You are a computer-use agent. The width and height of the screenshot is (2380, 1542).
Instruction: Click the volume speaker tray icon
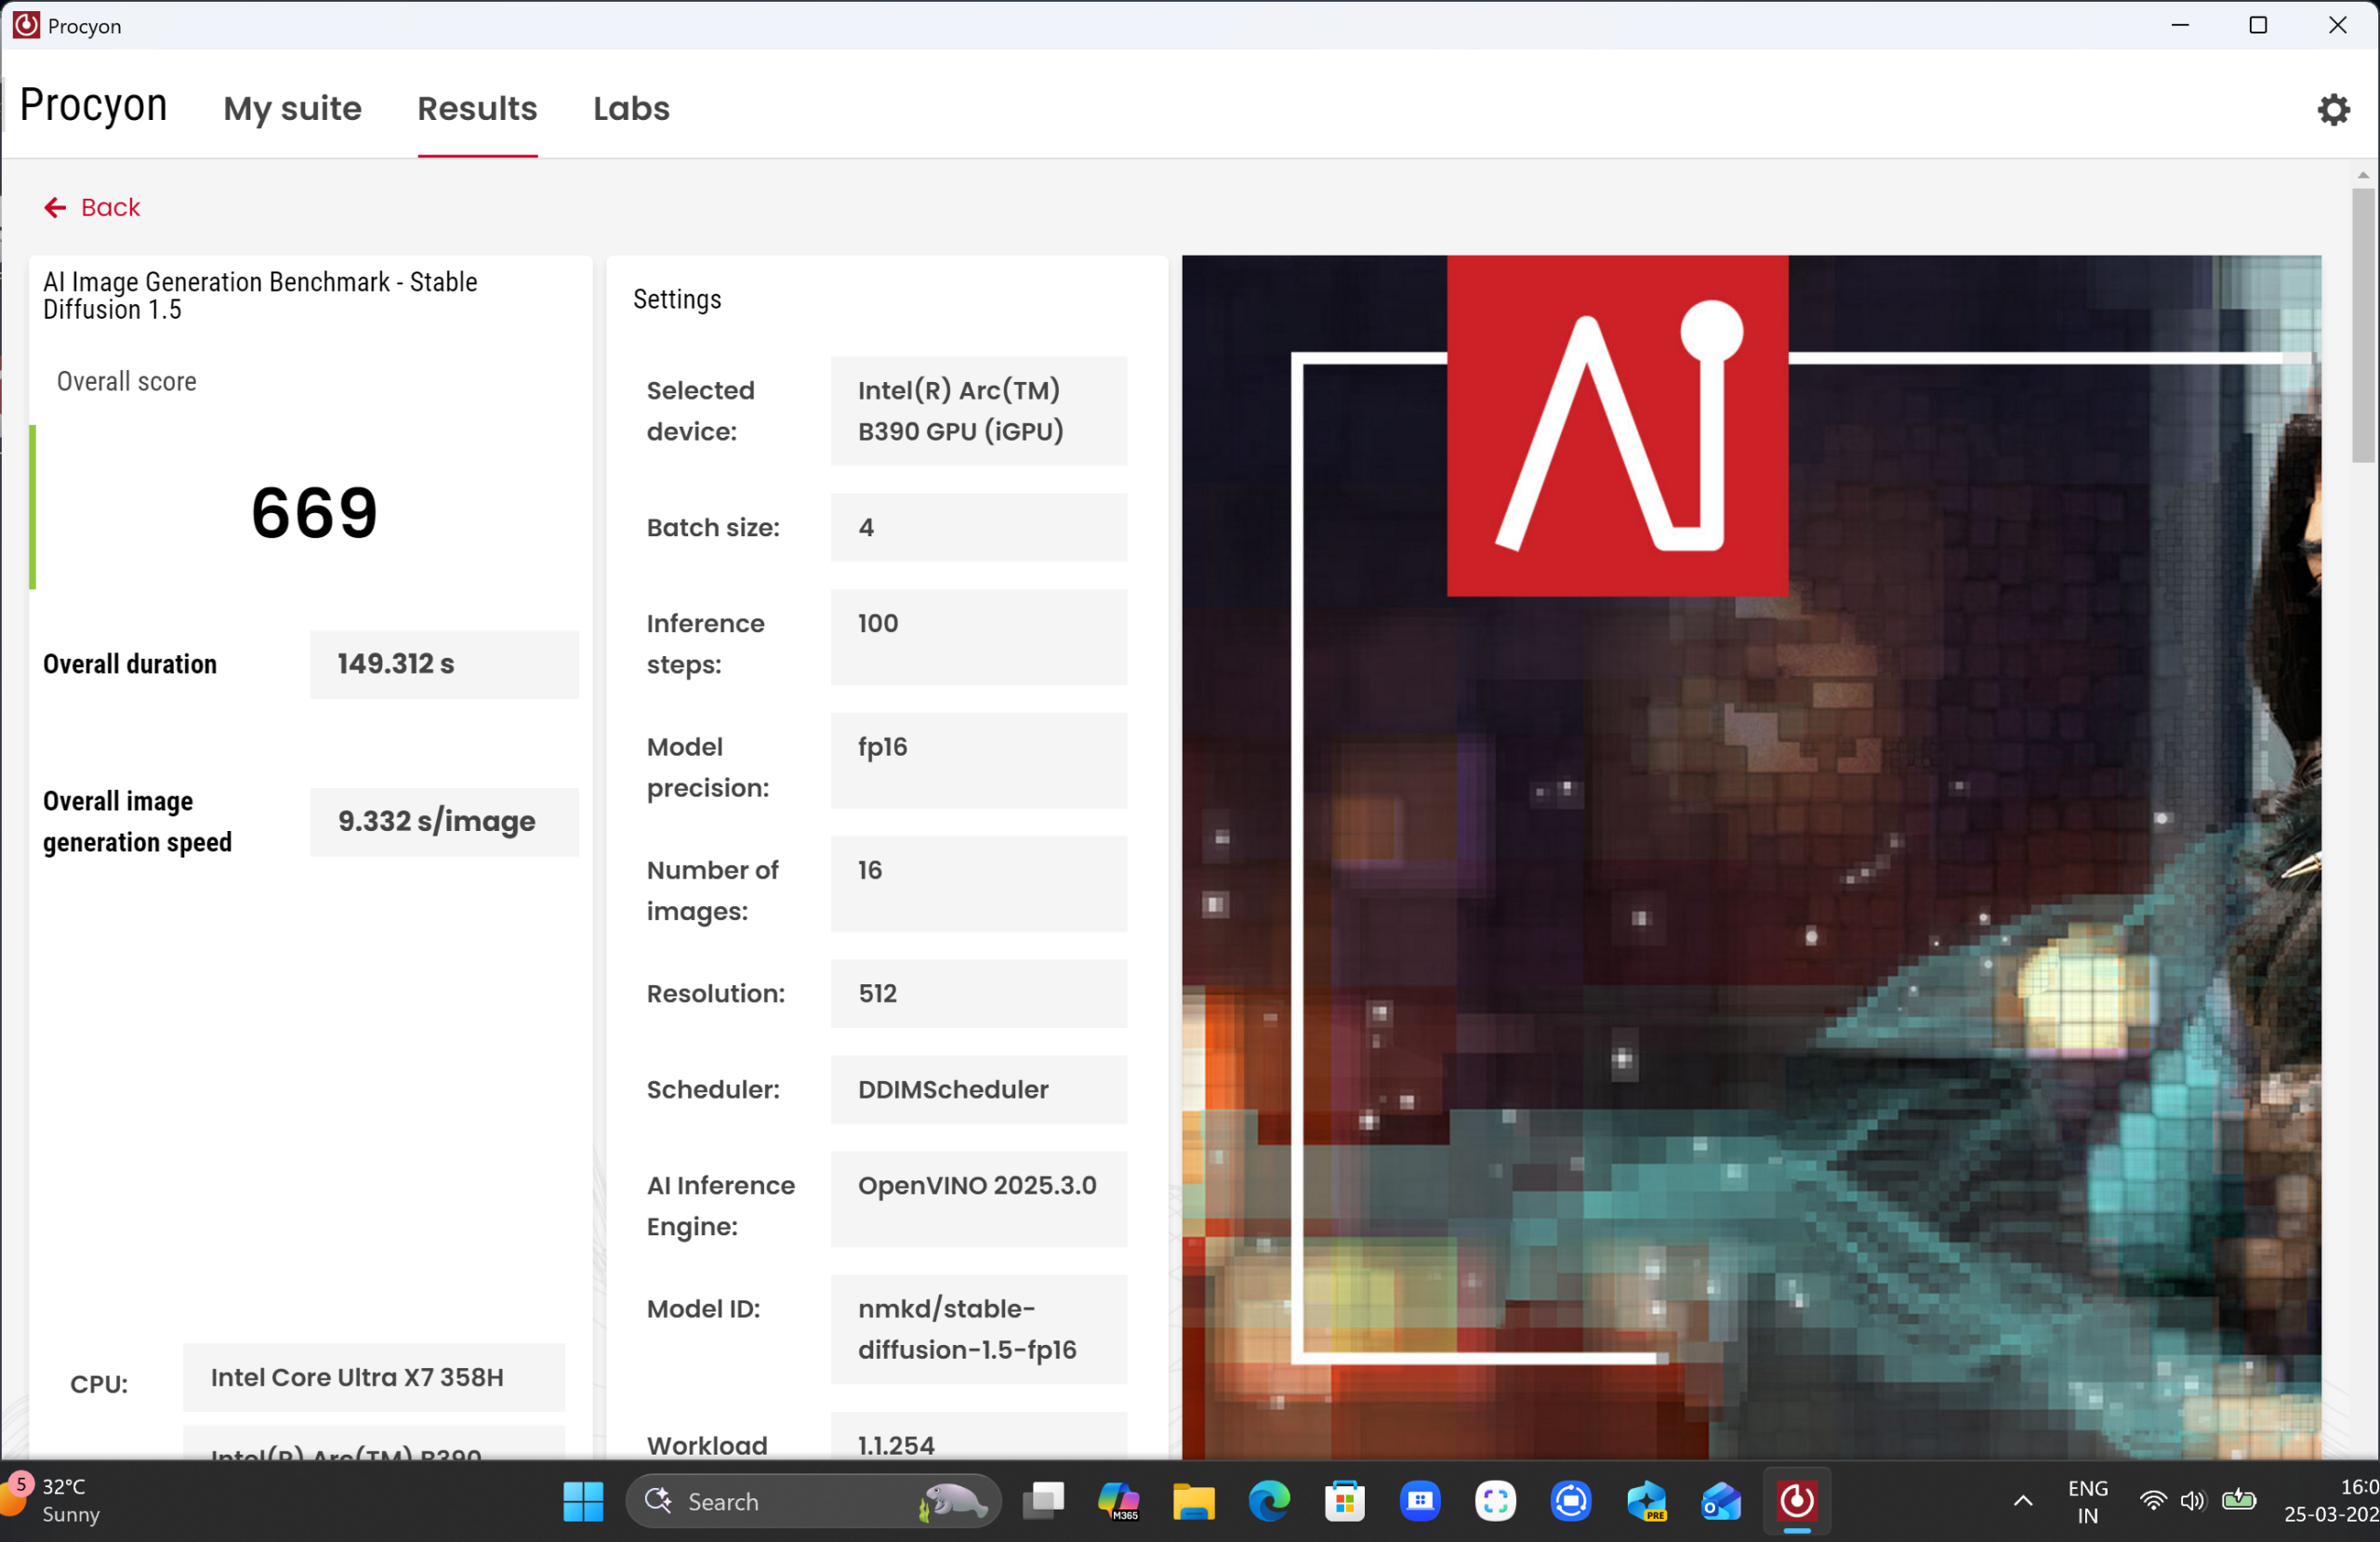pyautogui.click(x=2192, y=1500)
